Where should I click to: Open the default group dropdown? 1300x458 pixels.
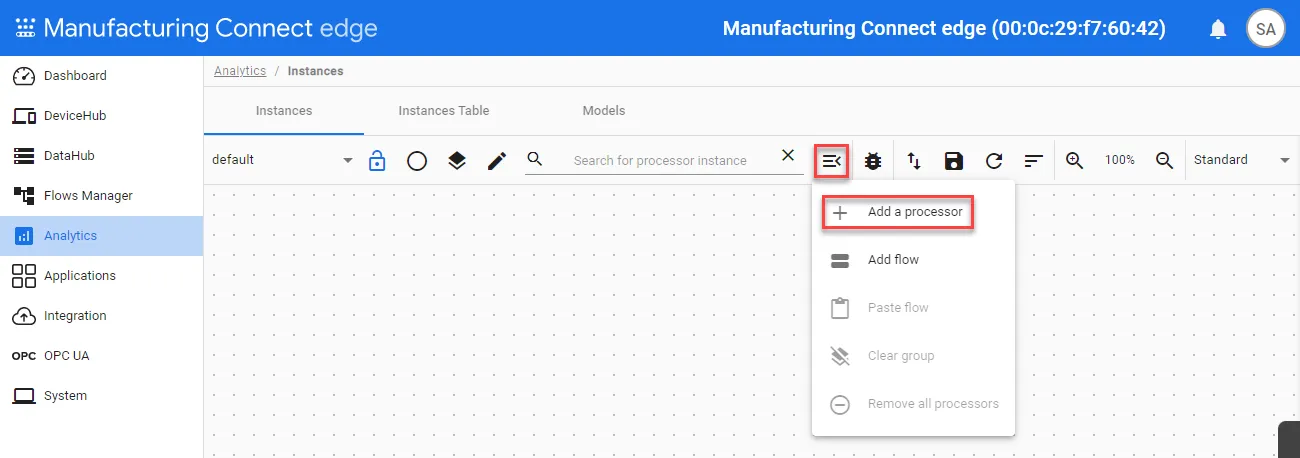(x=283, y=160)
